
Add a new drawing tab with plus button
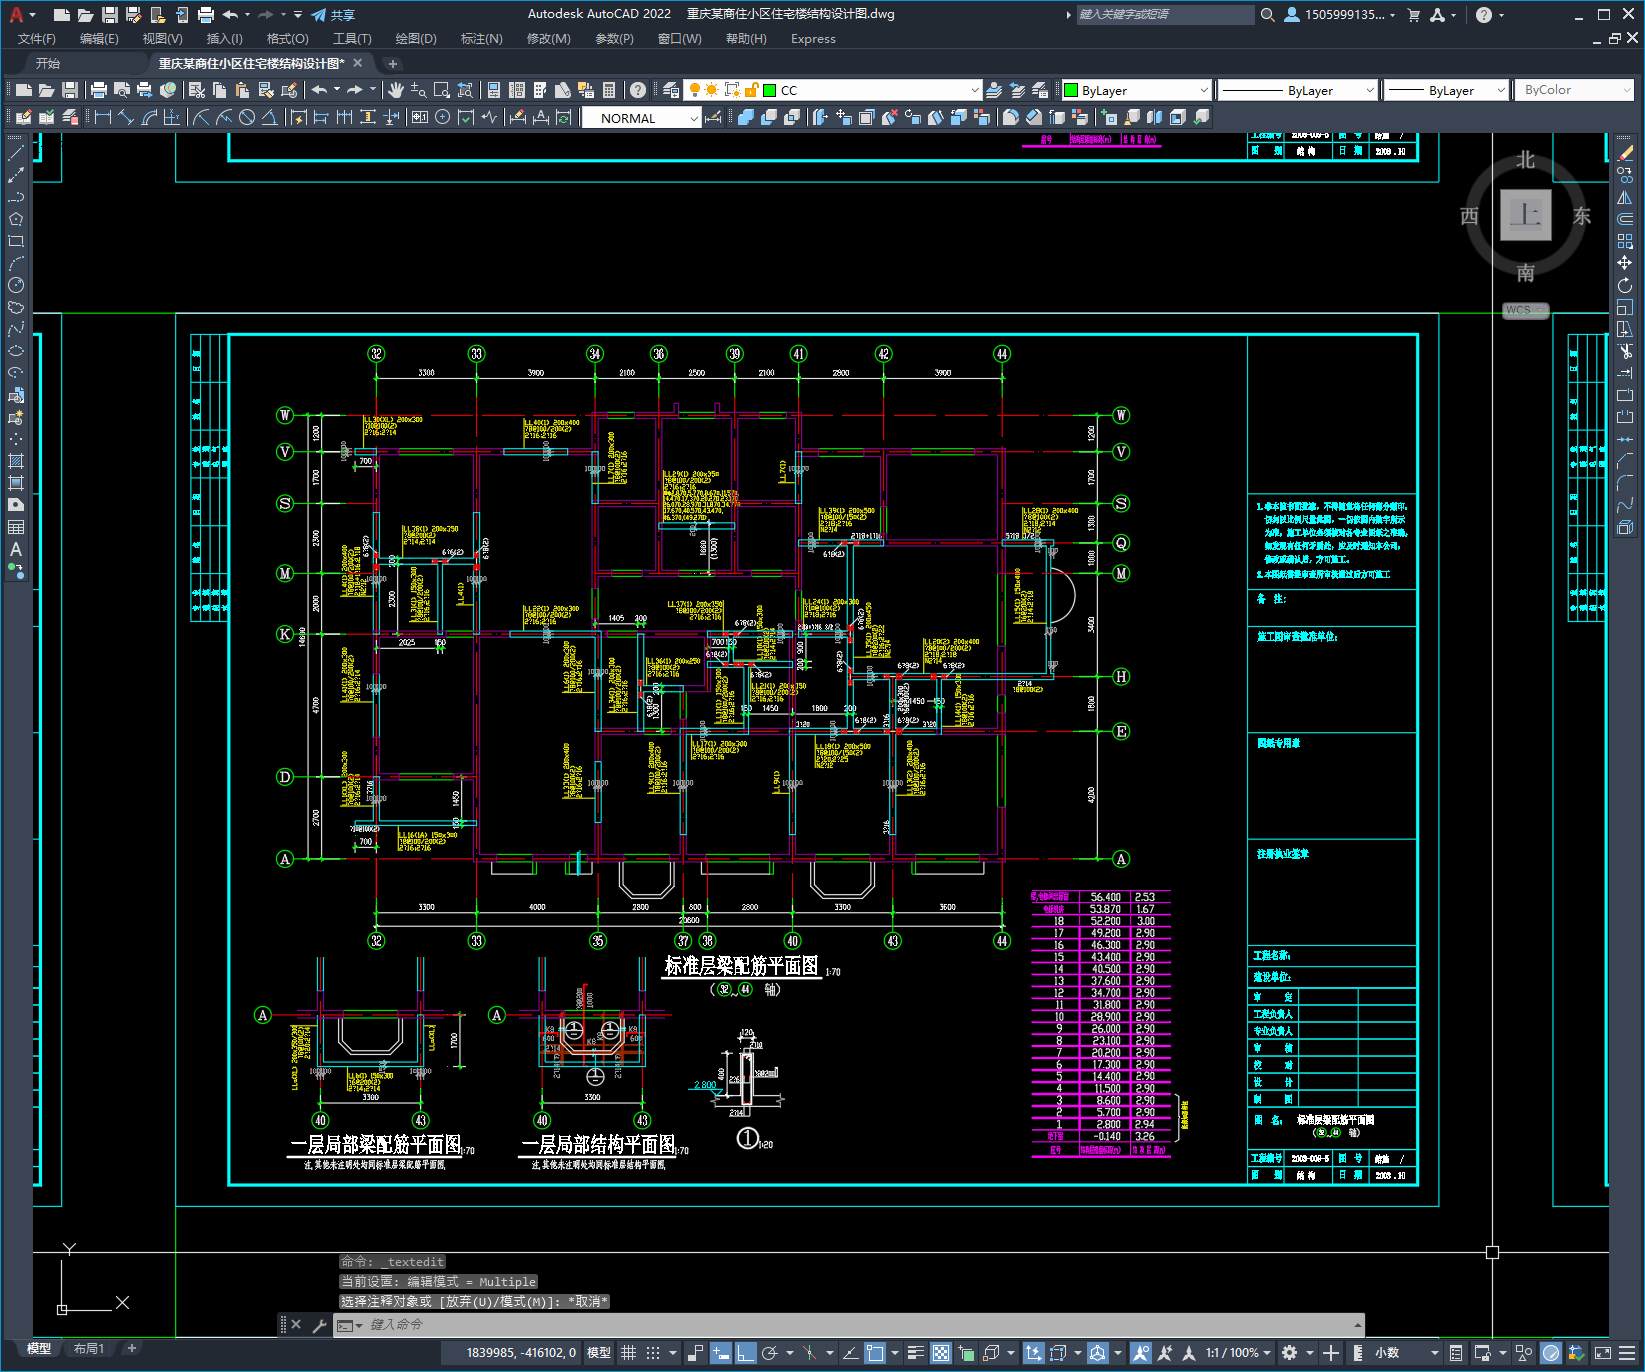coord(393,63)
